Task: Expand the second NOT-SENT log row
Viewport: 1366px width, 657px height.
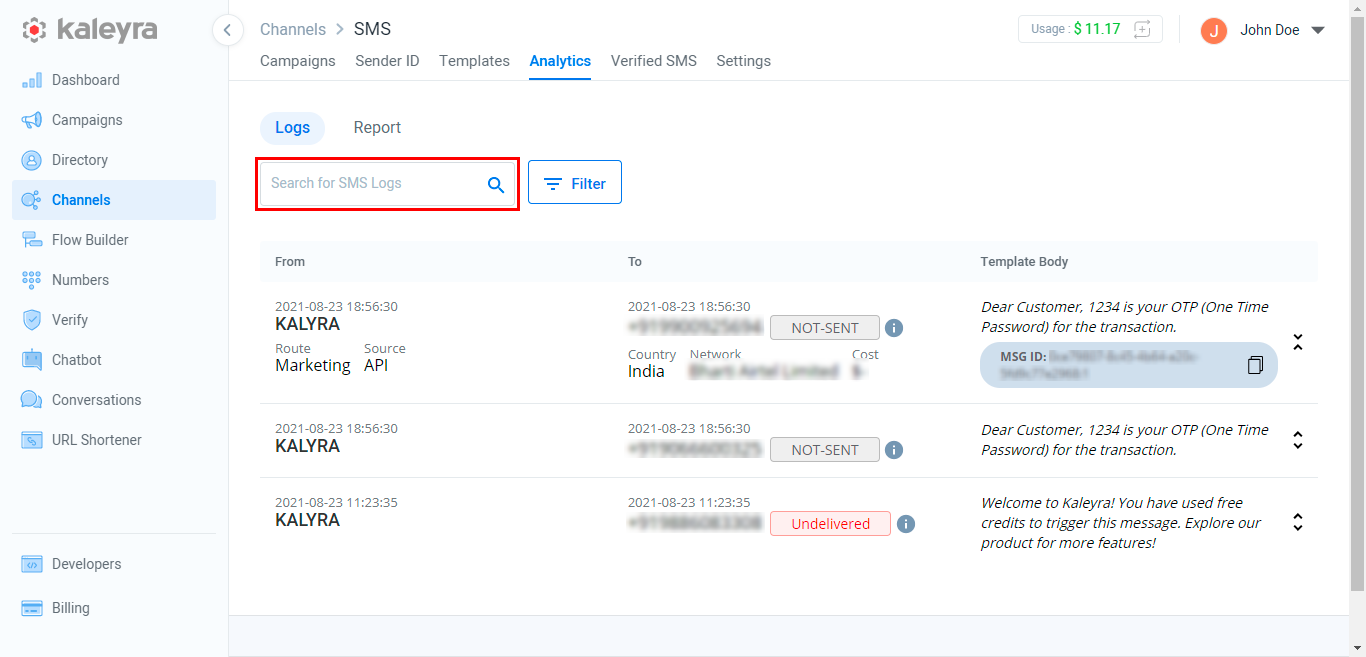Action: click(1298, 440)
